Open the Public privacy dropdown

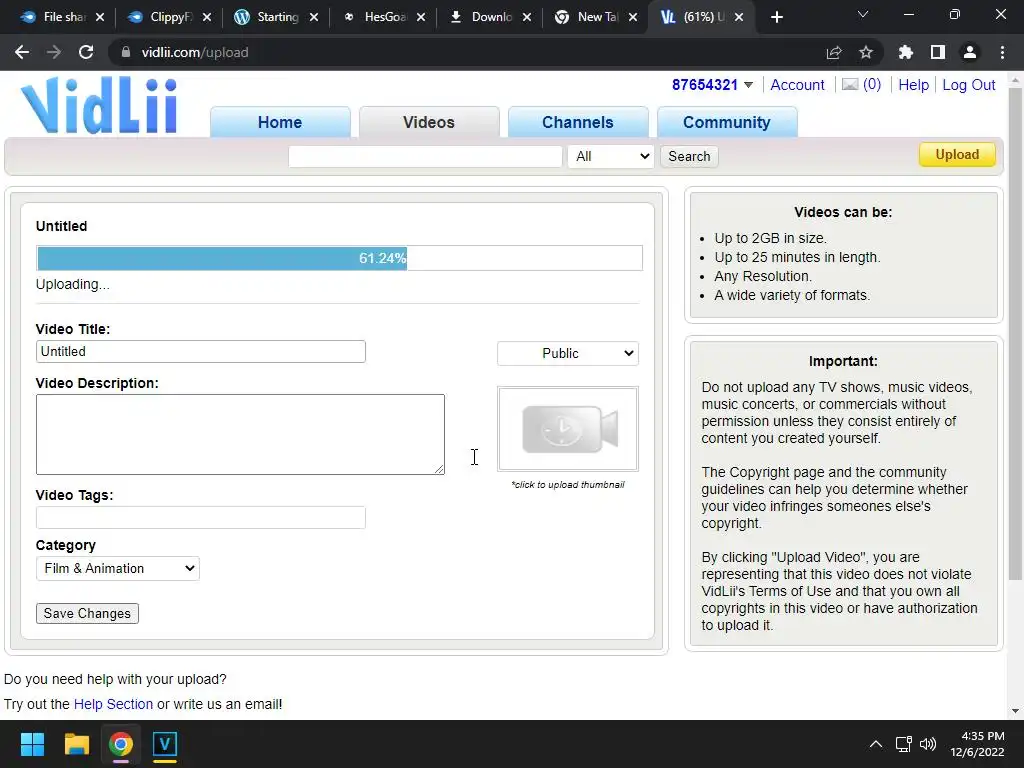click(568, 353)
